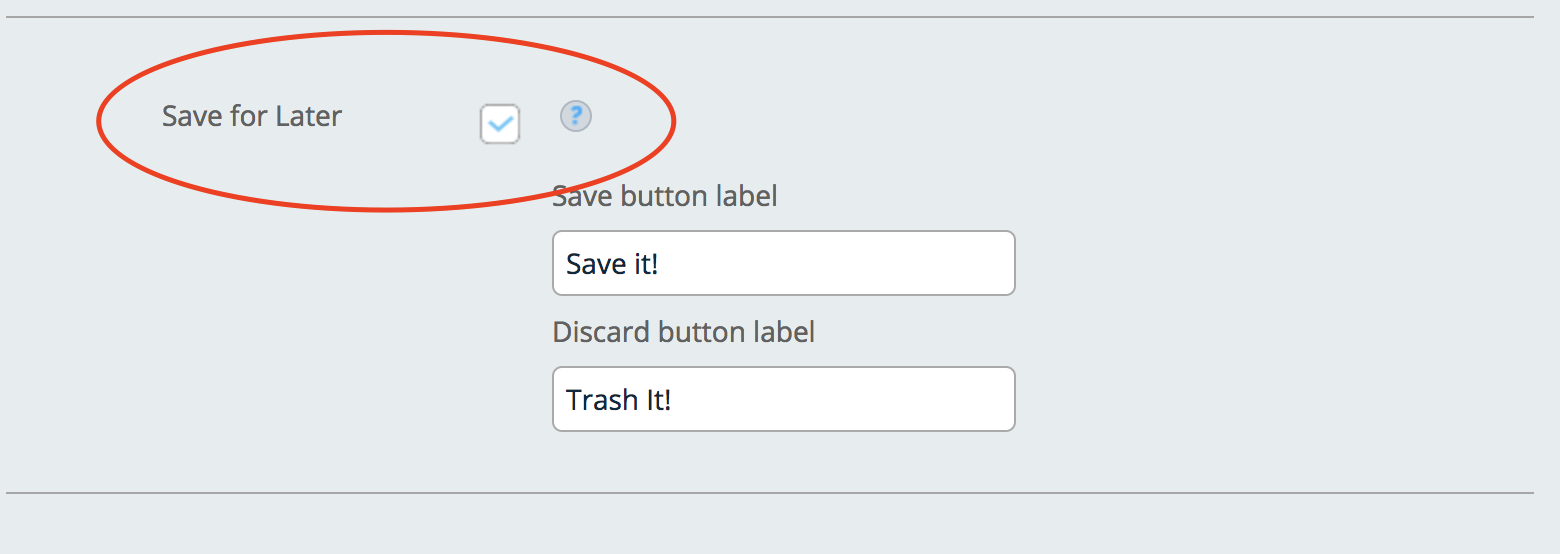The image size is (1560, 554).
Task: Disable the Save for Later option
Action: [x=500, y=125]
